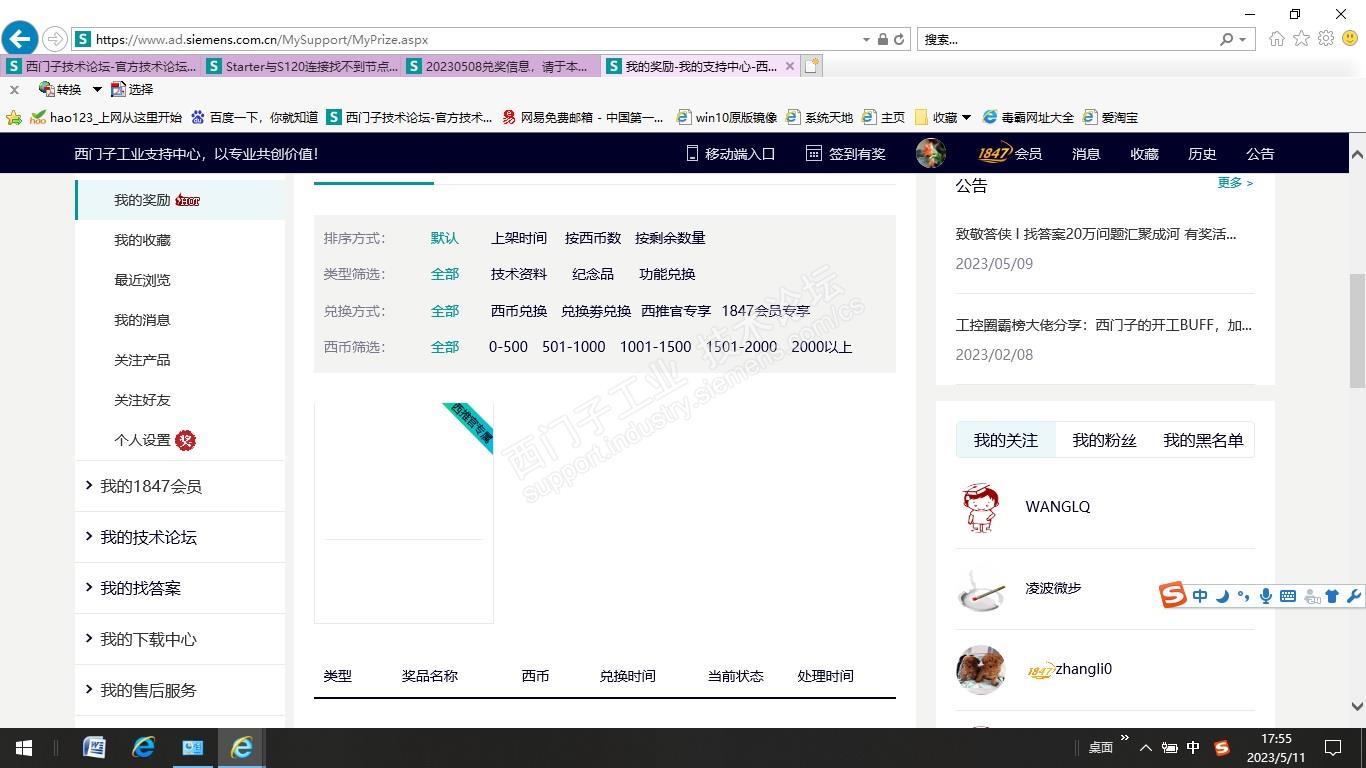The image size is (1366, 768).
Task: Click the add-to-favorites-bar star icon
Action: [x=14, y=117]
